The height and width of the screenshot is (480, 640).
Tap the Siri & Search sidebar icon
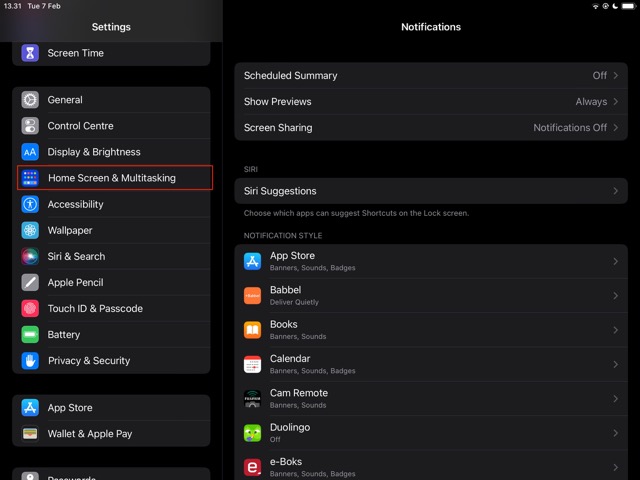coord(30,256)
